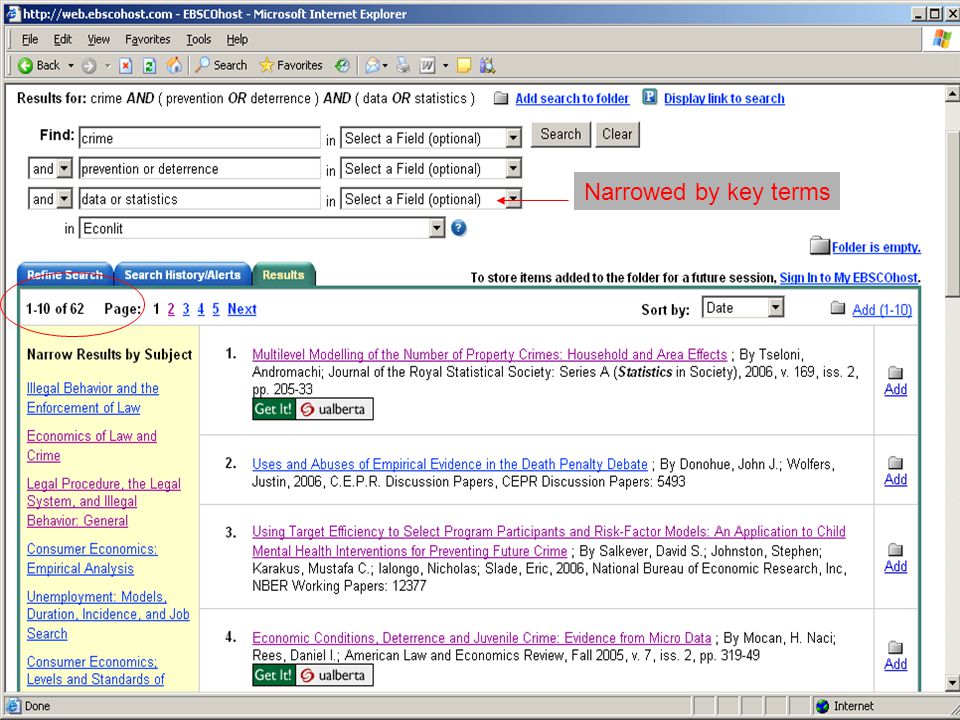960x720 pixels.
Task: Click Get It! ualberta for result 1
Action: [313, 409]
